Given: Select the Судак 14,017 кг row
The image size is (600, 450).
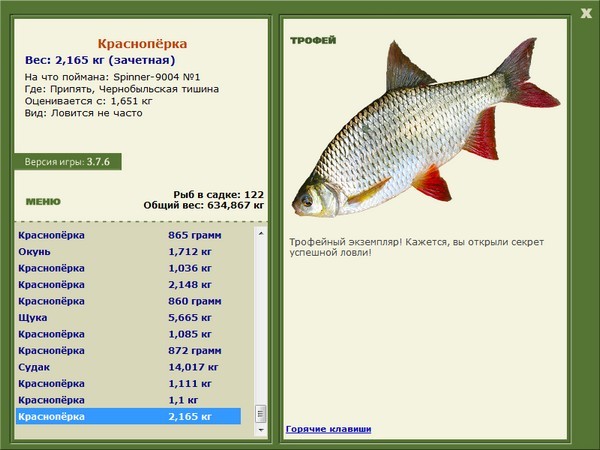Looking at the screenshot, I should [129, 367].
